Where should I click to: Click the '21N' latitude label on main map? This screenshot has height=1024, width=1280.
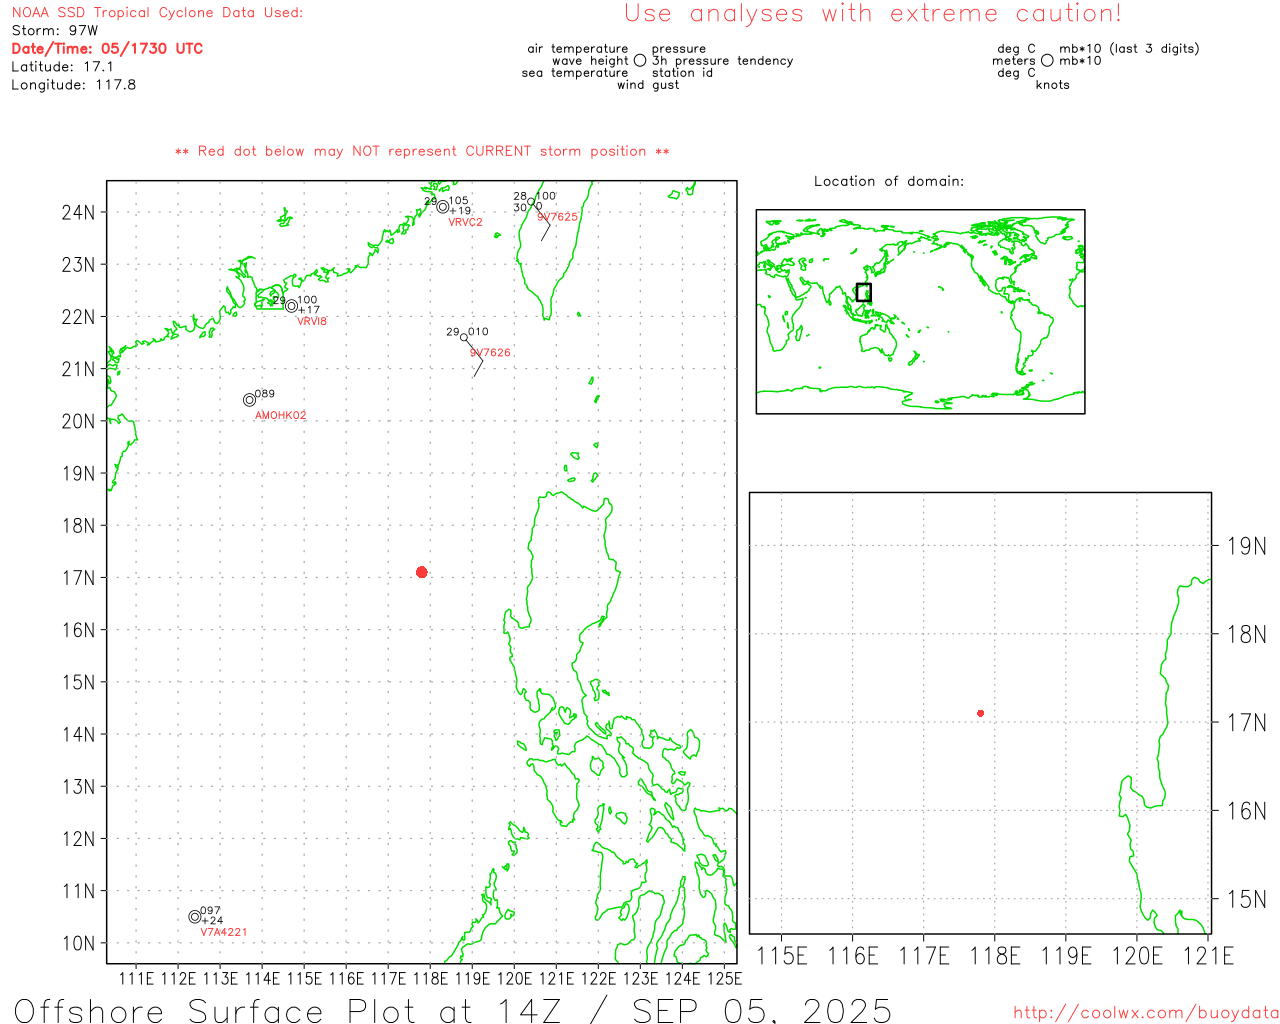[x=79, y=369]
